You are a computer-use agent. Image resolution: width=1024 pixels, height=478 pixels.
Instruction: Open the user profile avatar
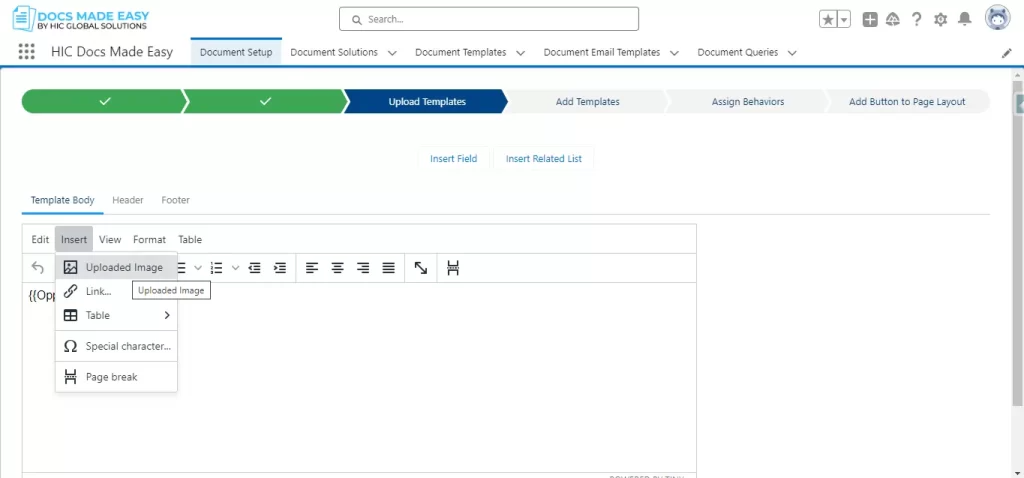click(997, 18)
